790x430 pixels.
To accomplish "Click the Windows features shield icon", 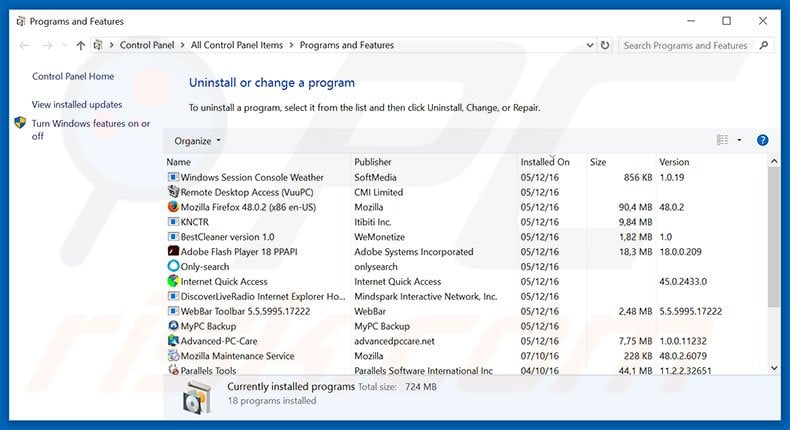I will [20, 122].
